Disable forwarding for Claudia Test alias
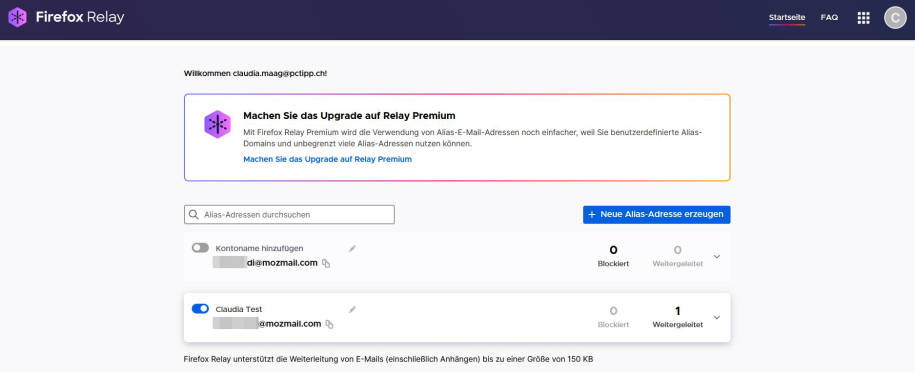Image resolution: width=915 pixels, height=372 pixels. tap(200, 309)
